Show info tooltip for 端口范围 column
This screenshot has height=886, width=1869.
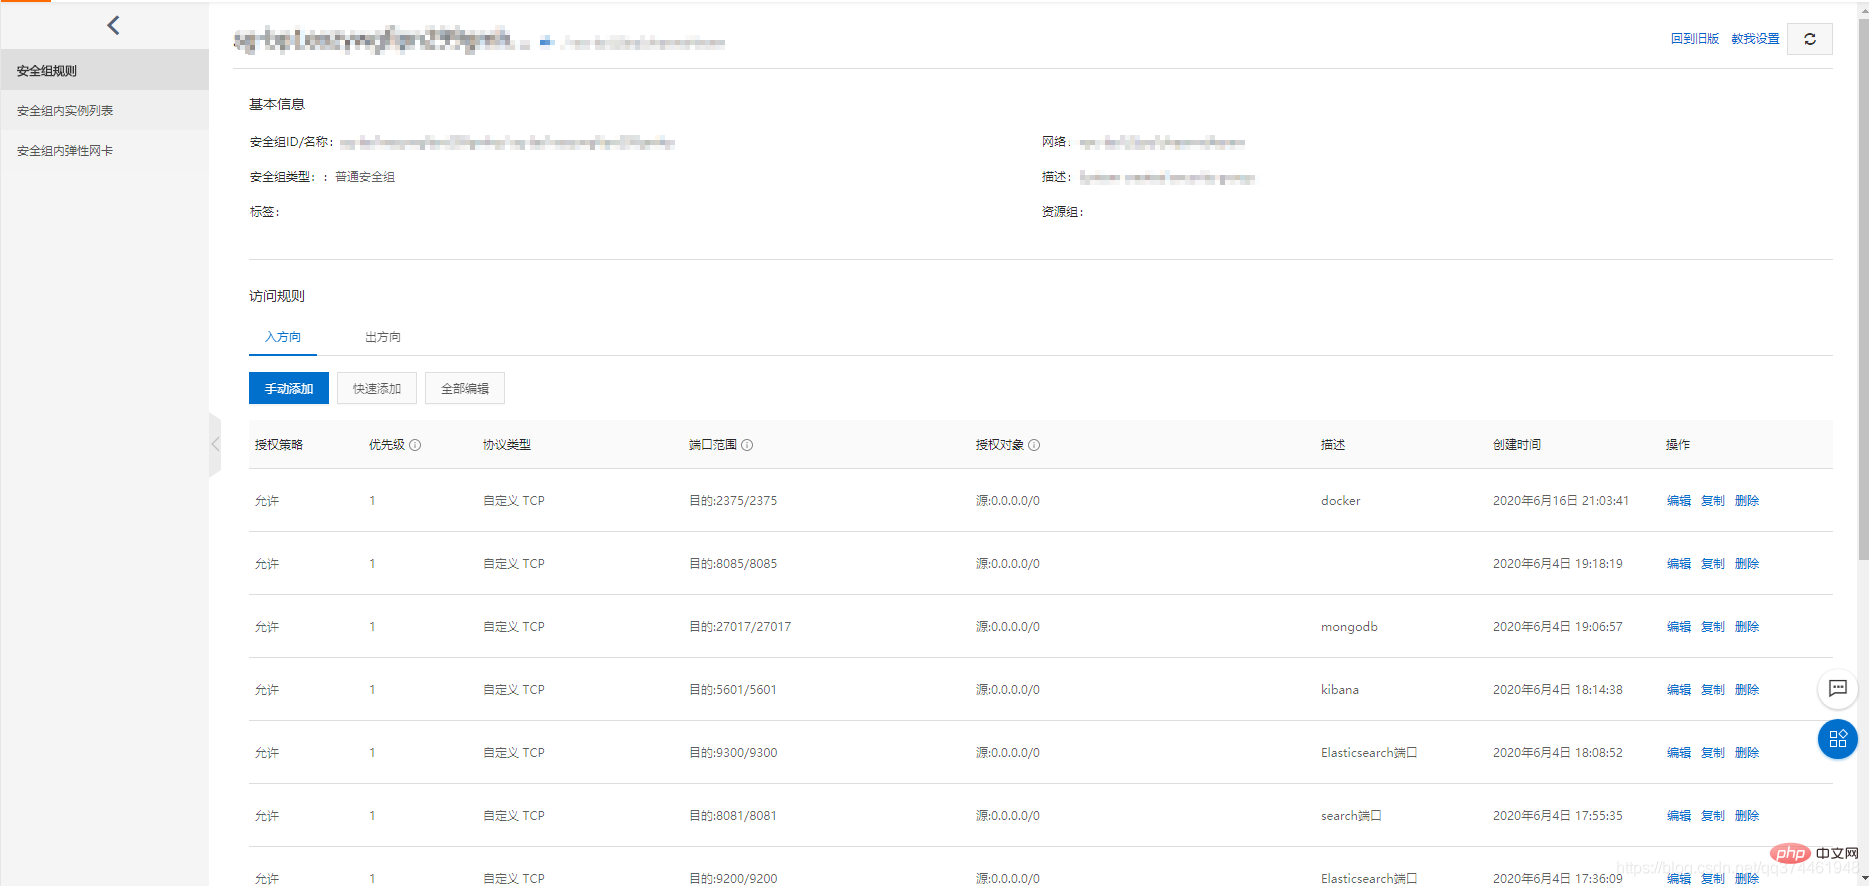pos(747,445)
